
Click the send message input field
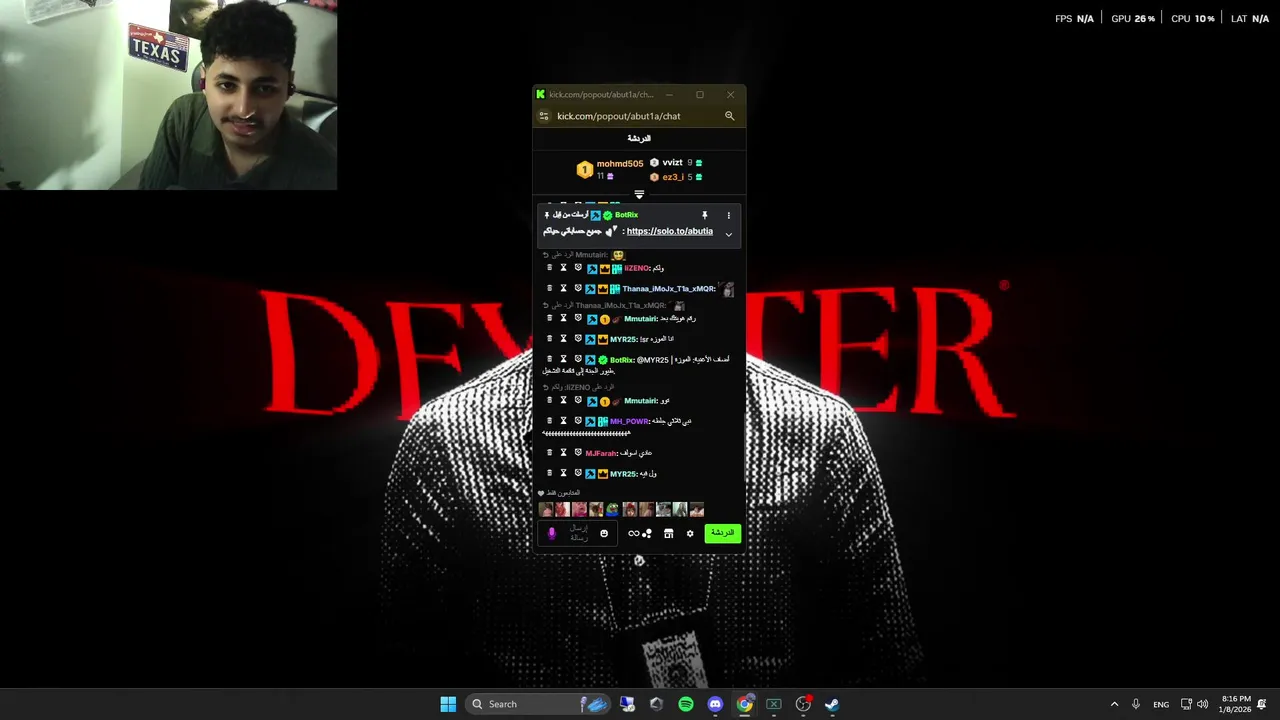click(579, 533)
